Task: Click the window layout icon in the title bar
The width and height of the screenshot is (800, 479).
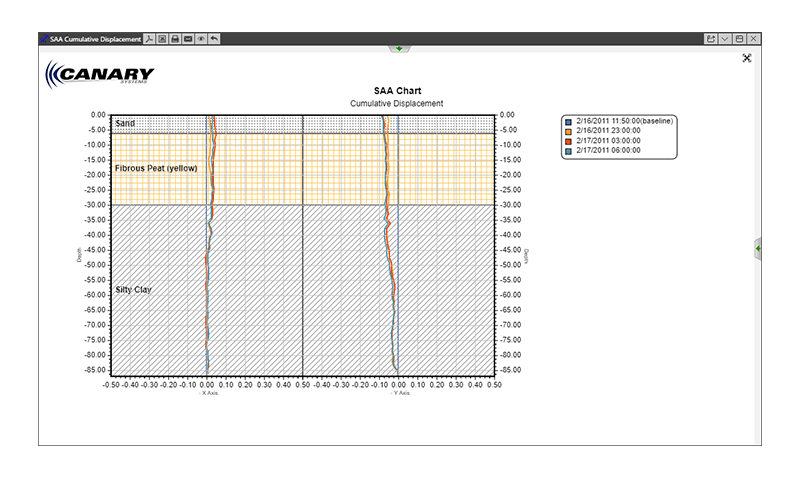Action: click(x=739, y=39)
